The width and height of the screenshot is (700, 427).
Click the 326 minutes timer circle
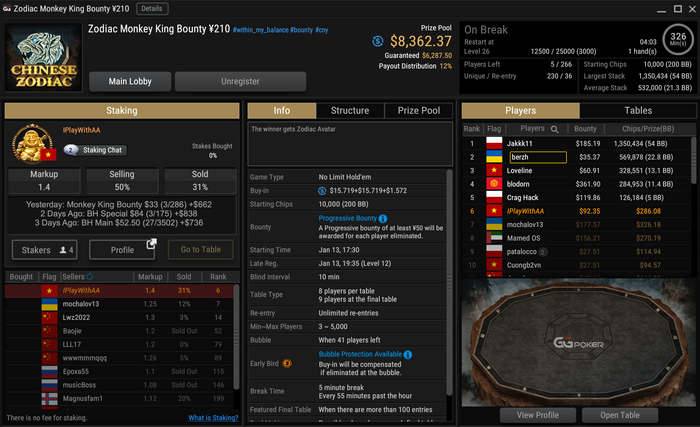pos(678,39)
